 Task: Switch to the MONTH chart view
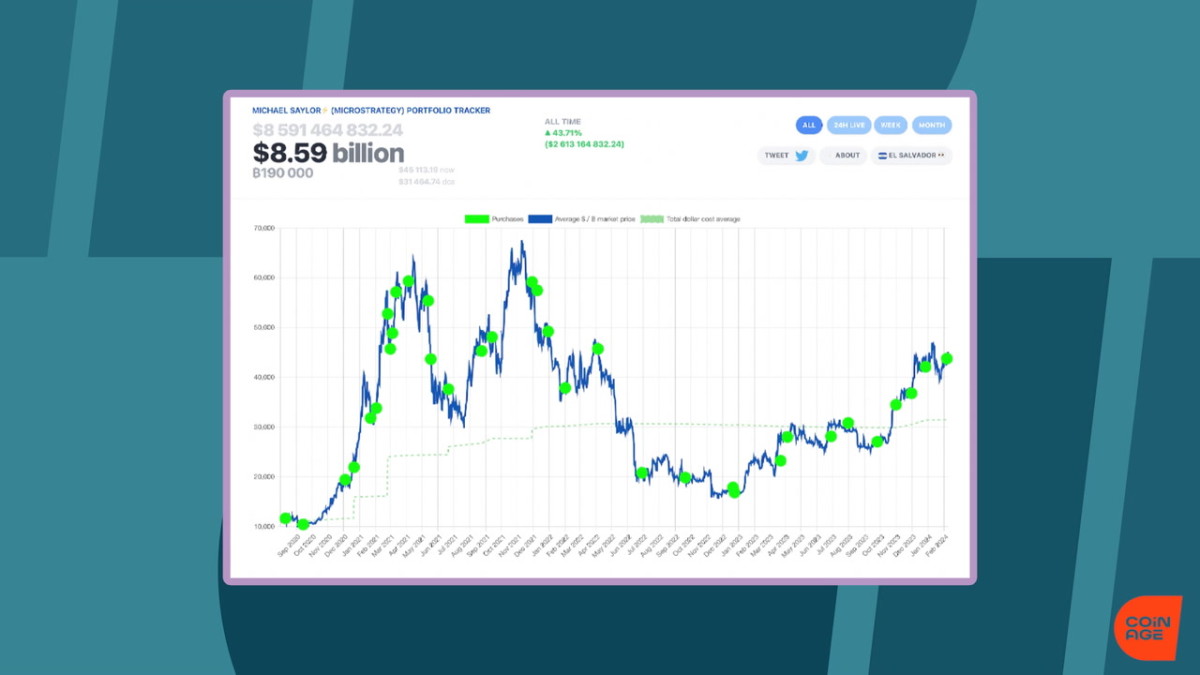tap(932, 125)
